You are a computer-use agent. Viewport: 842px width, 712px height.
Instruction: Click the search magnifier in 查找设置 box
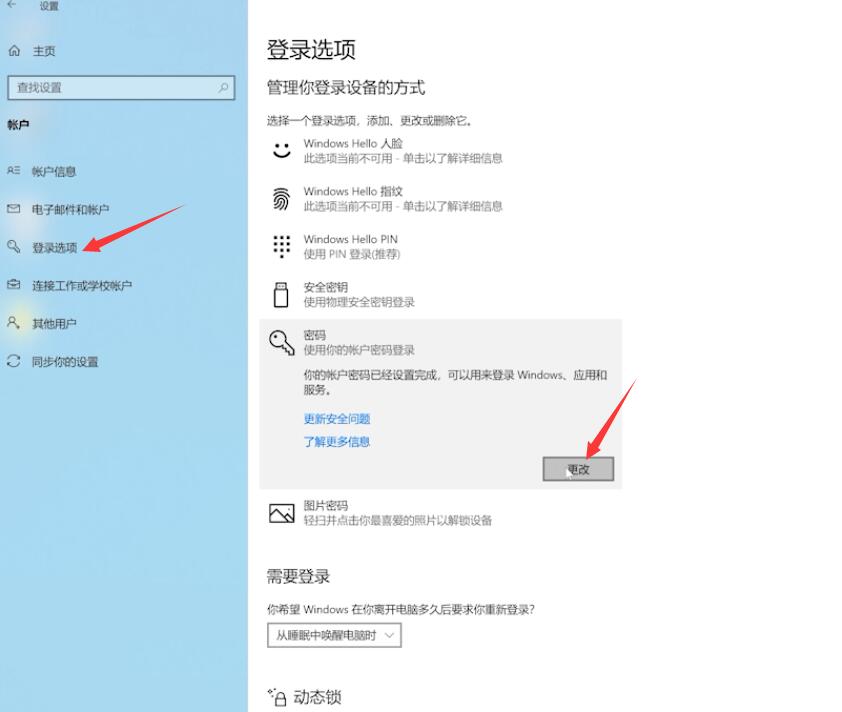tap(223, 88)
